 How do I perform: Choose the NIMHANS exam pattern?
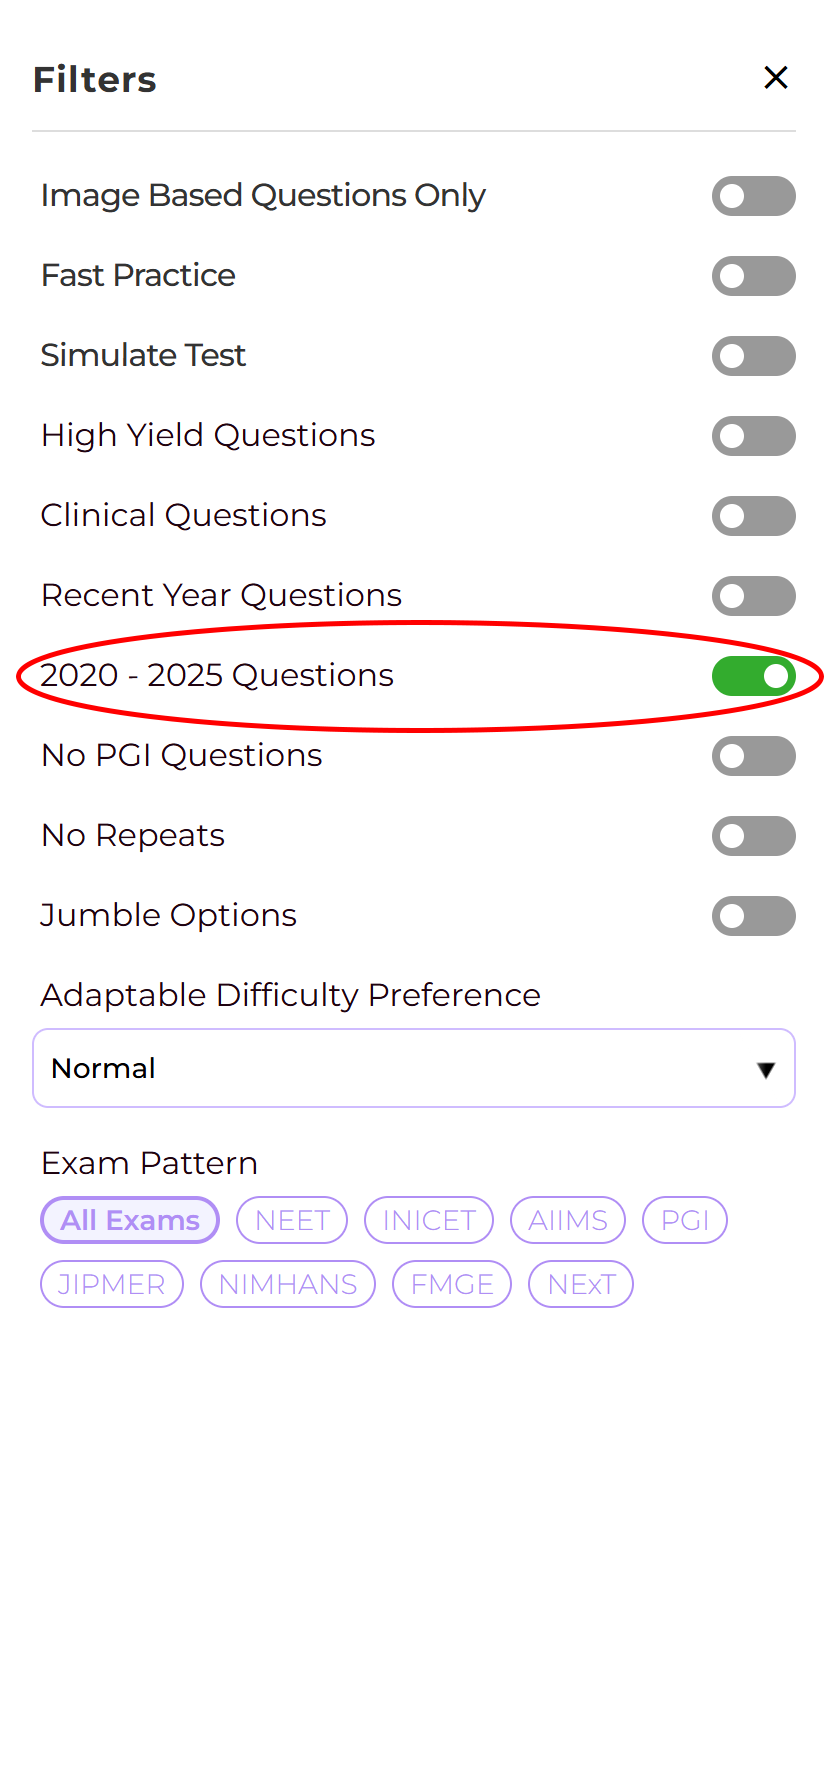click(287, 1284)
